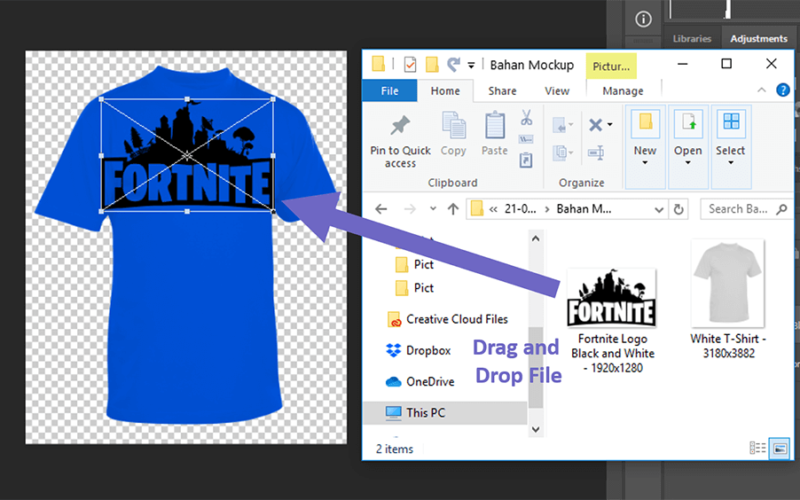Switch to the View tab
Image resolution: width=800 pixels, height=500 pixels.
coord(557,91)
